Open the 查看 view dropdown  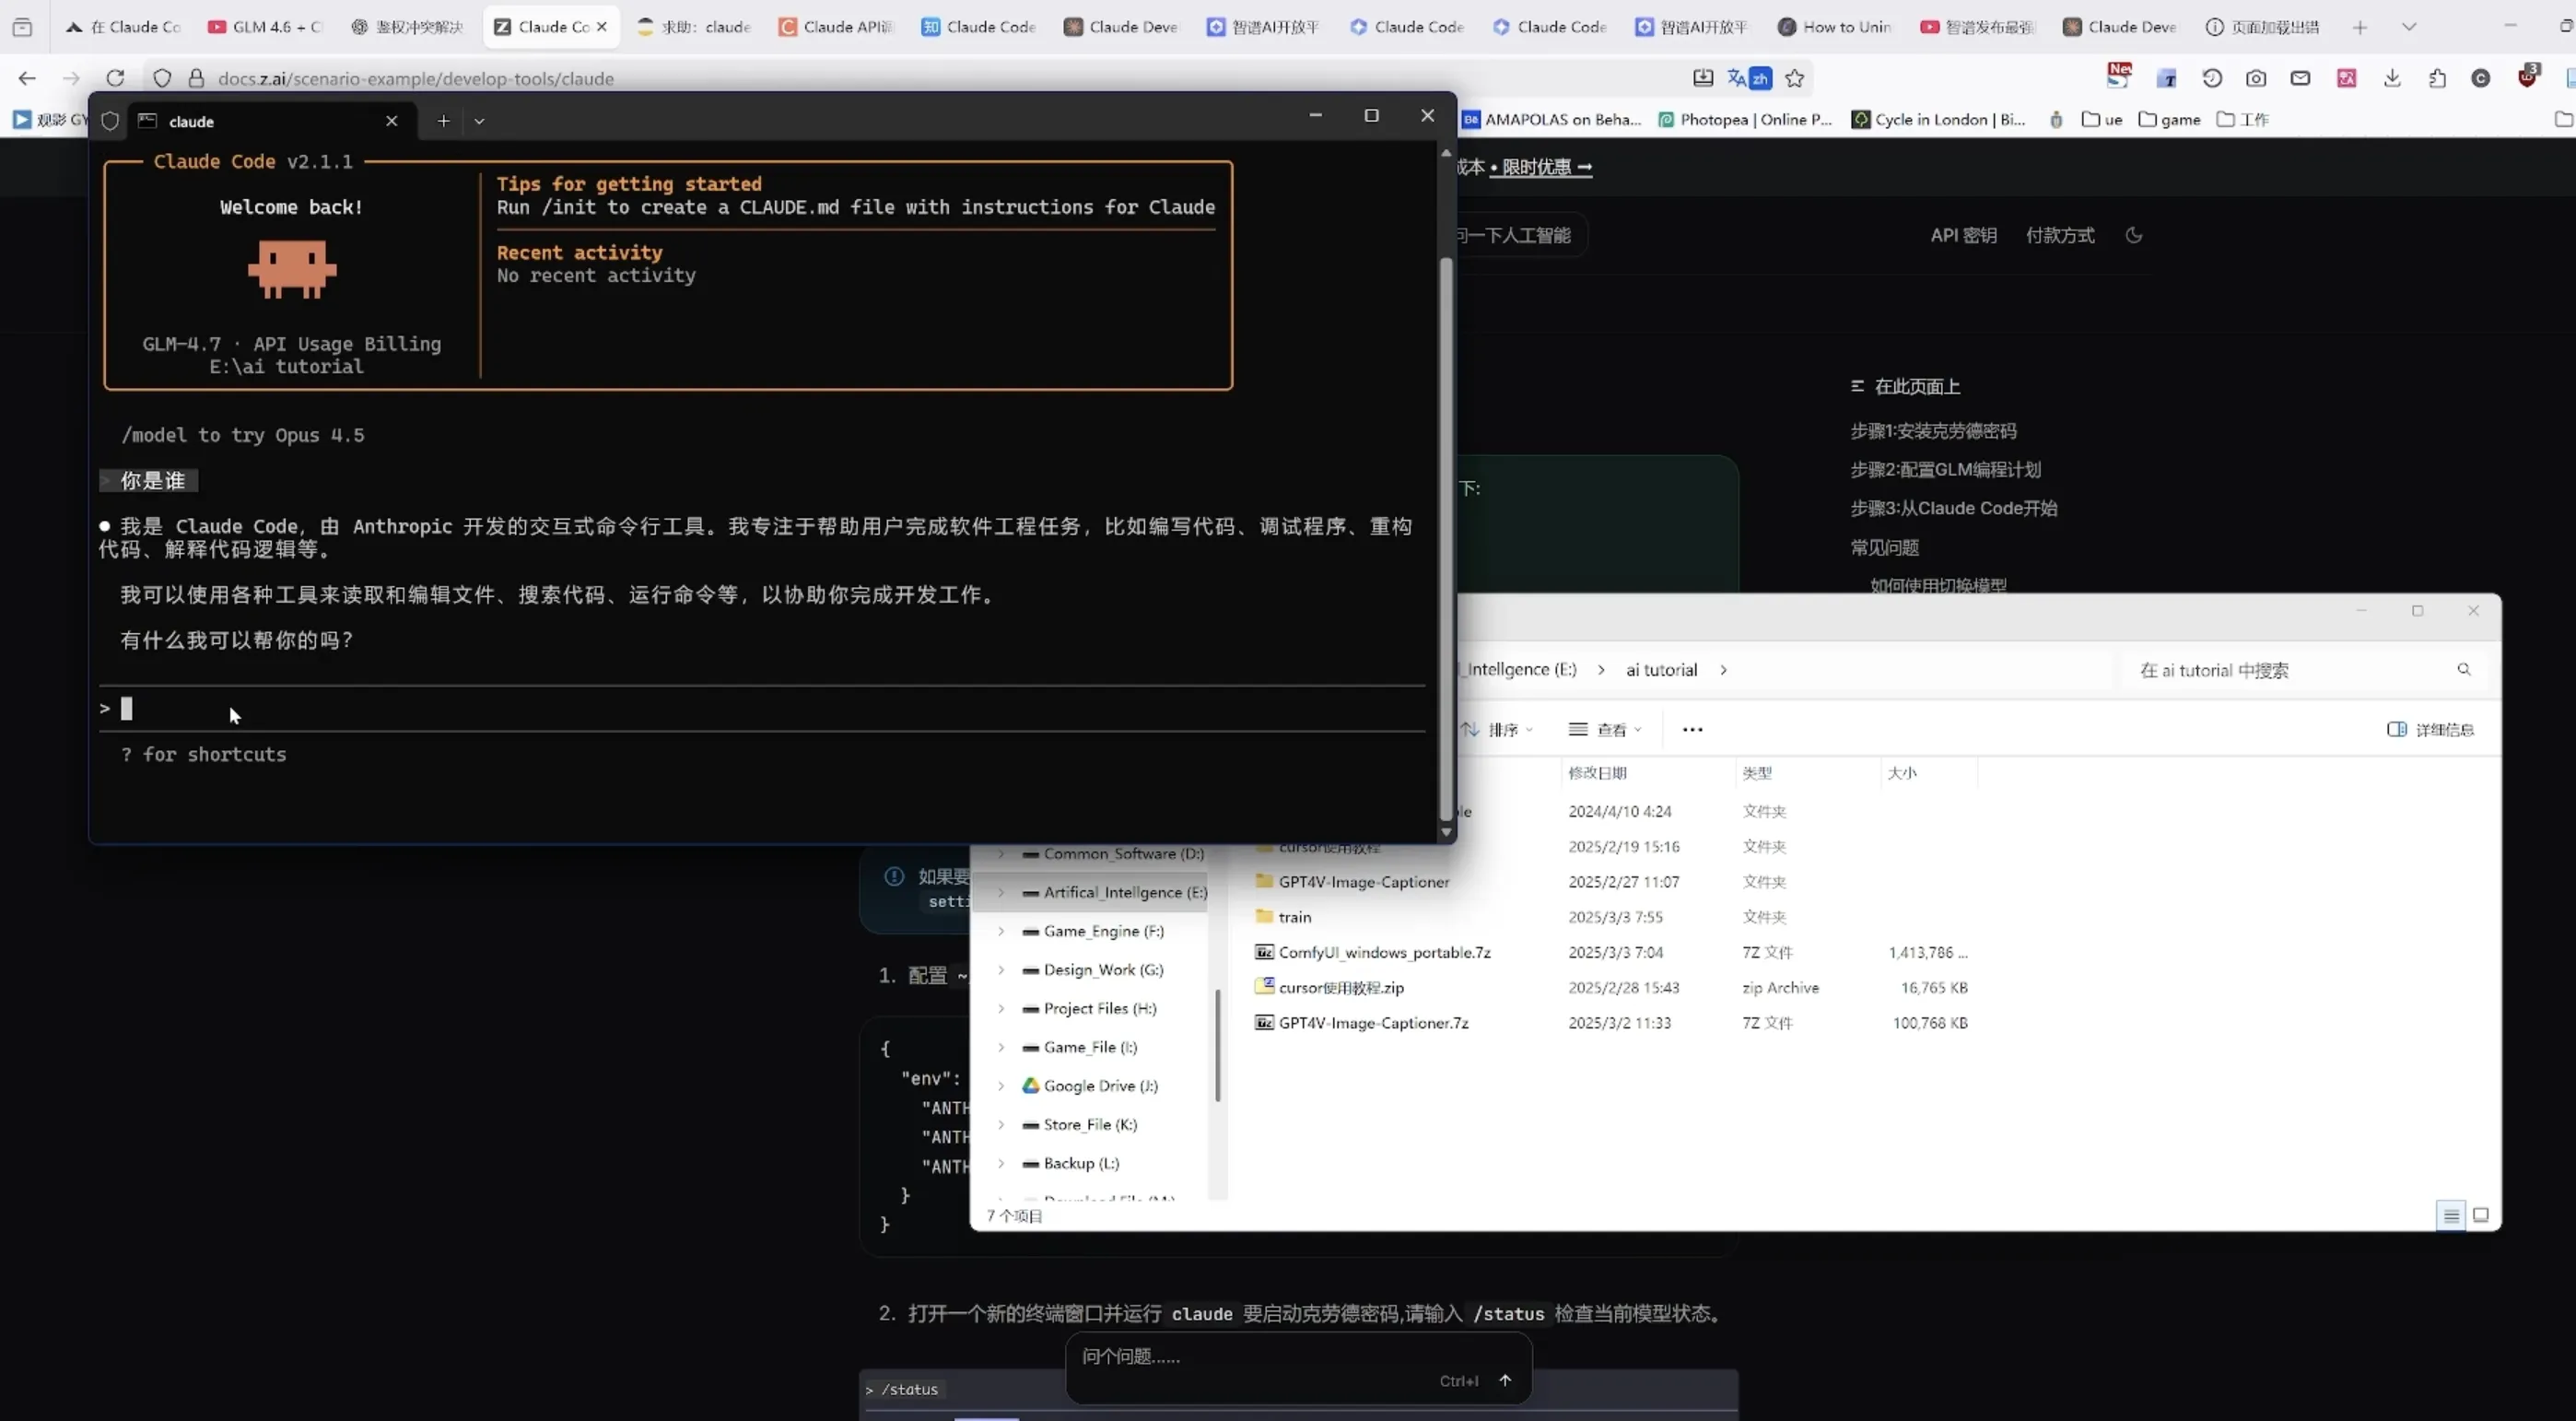click(1609, 729)
